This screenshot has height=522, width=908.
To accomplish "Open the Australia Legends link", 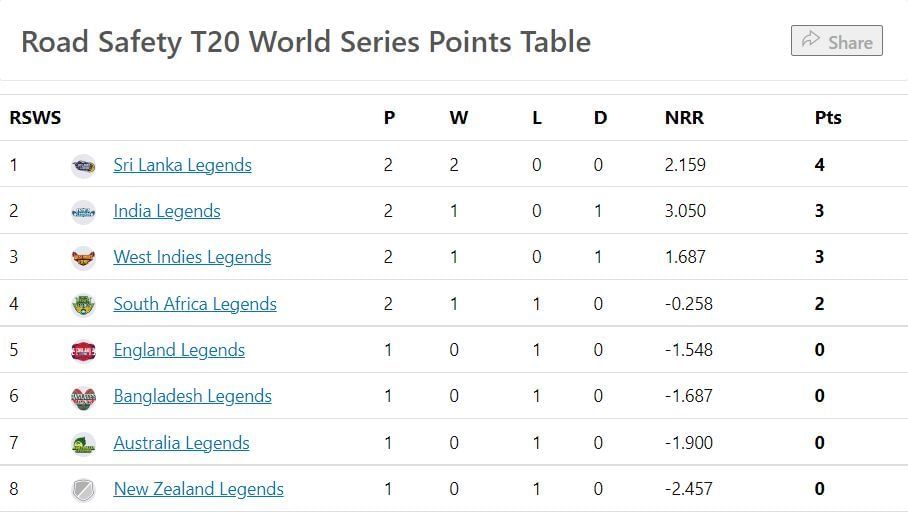I will pyautogui.click(x=181, y=443).
